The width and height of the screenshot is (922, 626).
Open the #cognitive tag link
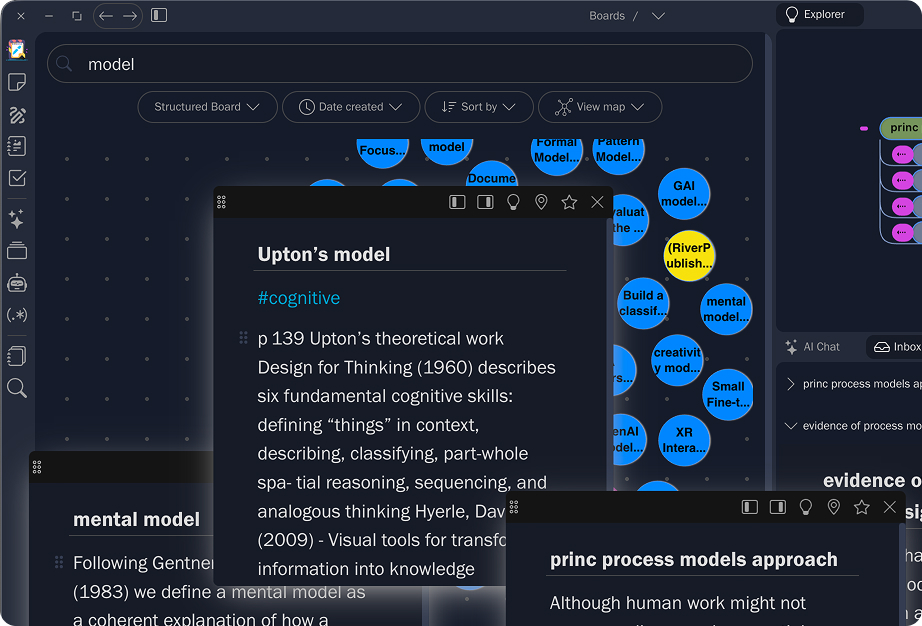point(298,298)
